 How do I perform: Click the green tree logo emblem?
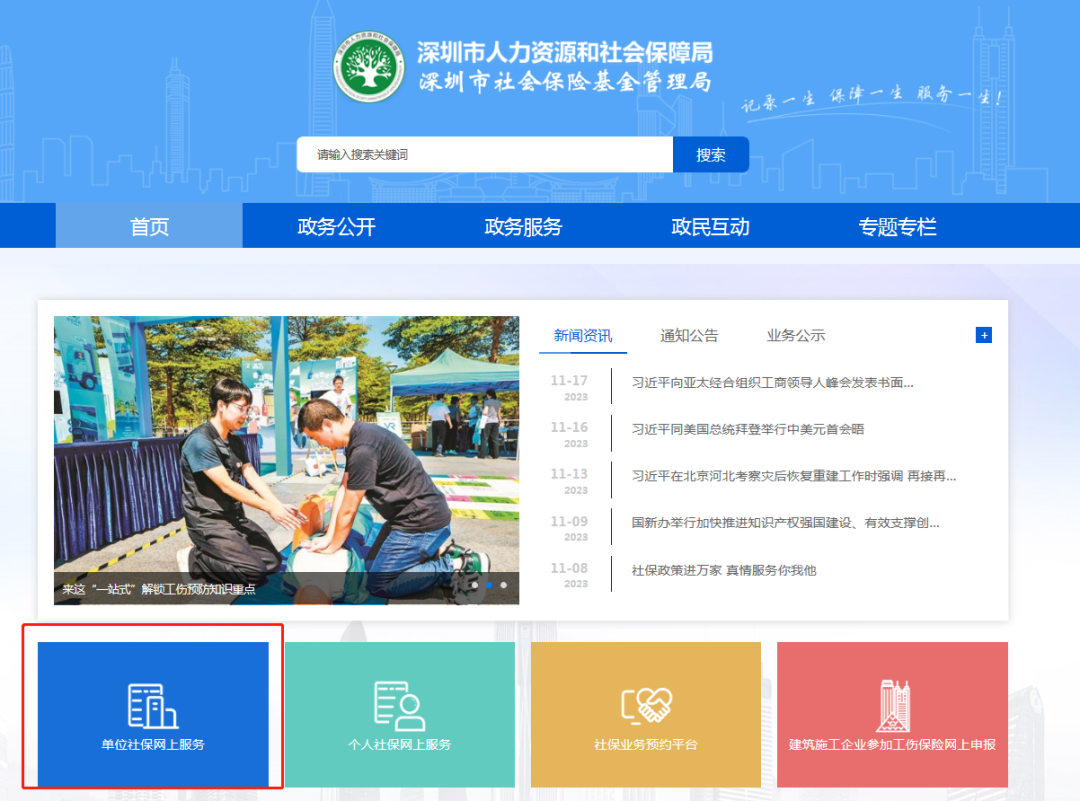tap(368, 67)
